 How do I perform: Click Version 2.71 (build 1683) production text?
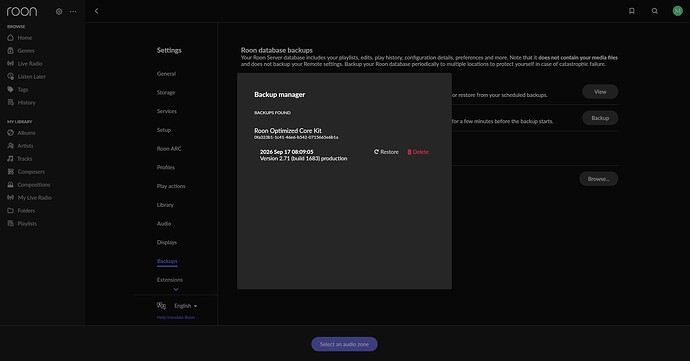(x=304, y=158)
